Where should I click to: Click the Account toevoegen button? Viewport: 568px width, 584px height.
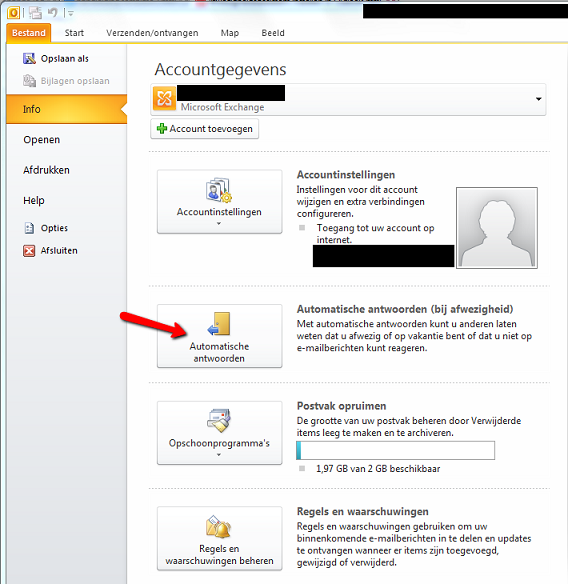pyautogui.click(x=204, y=129)
